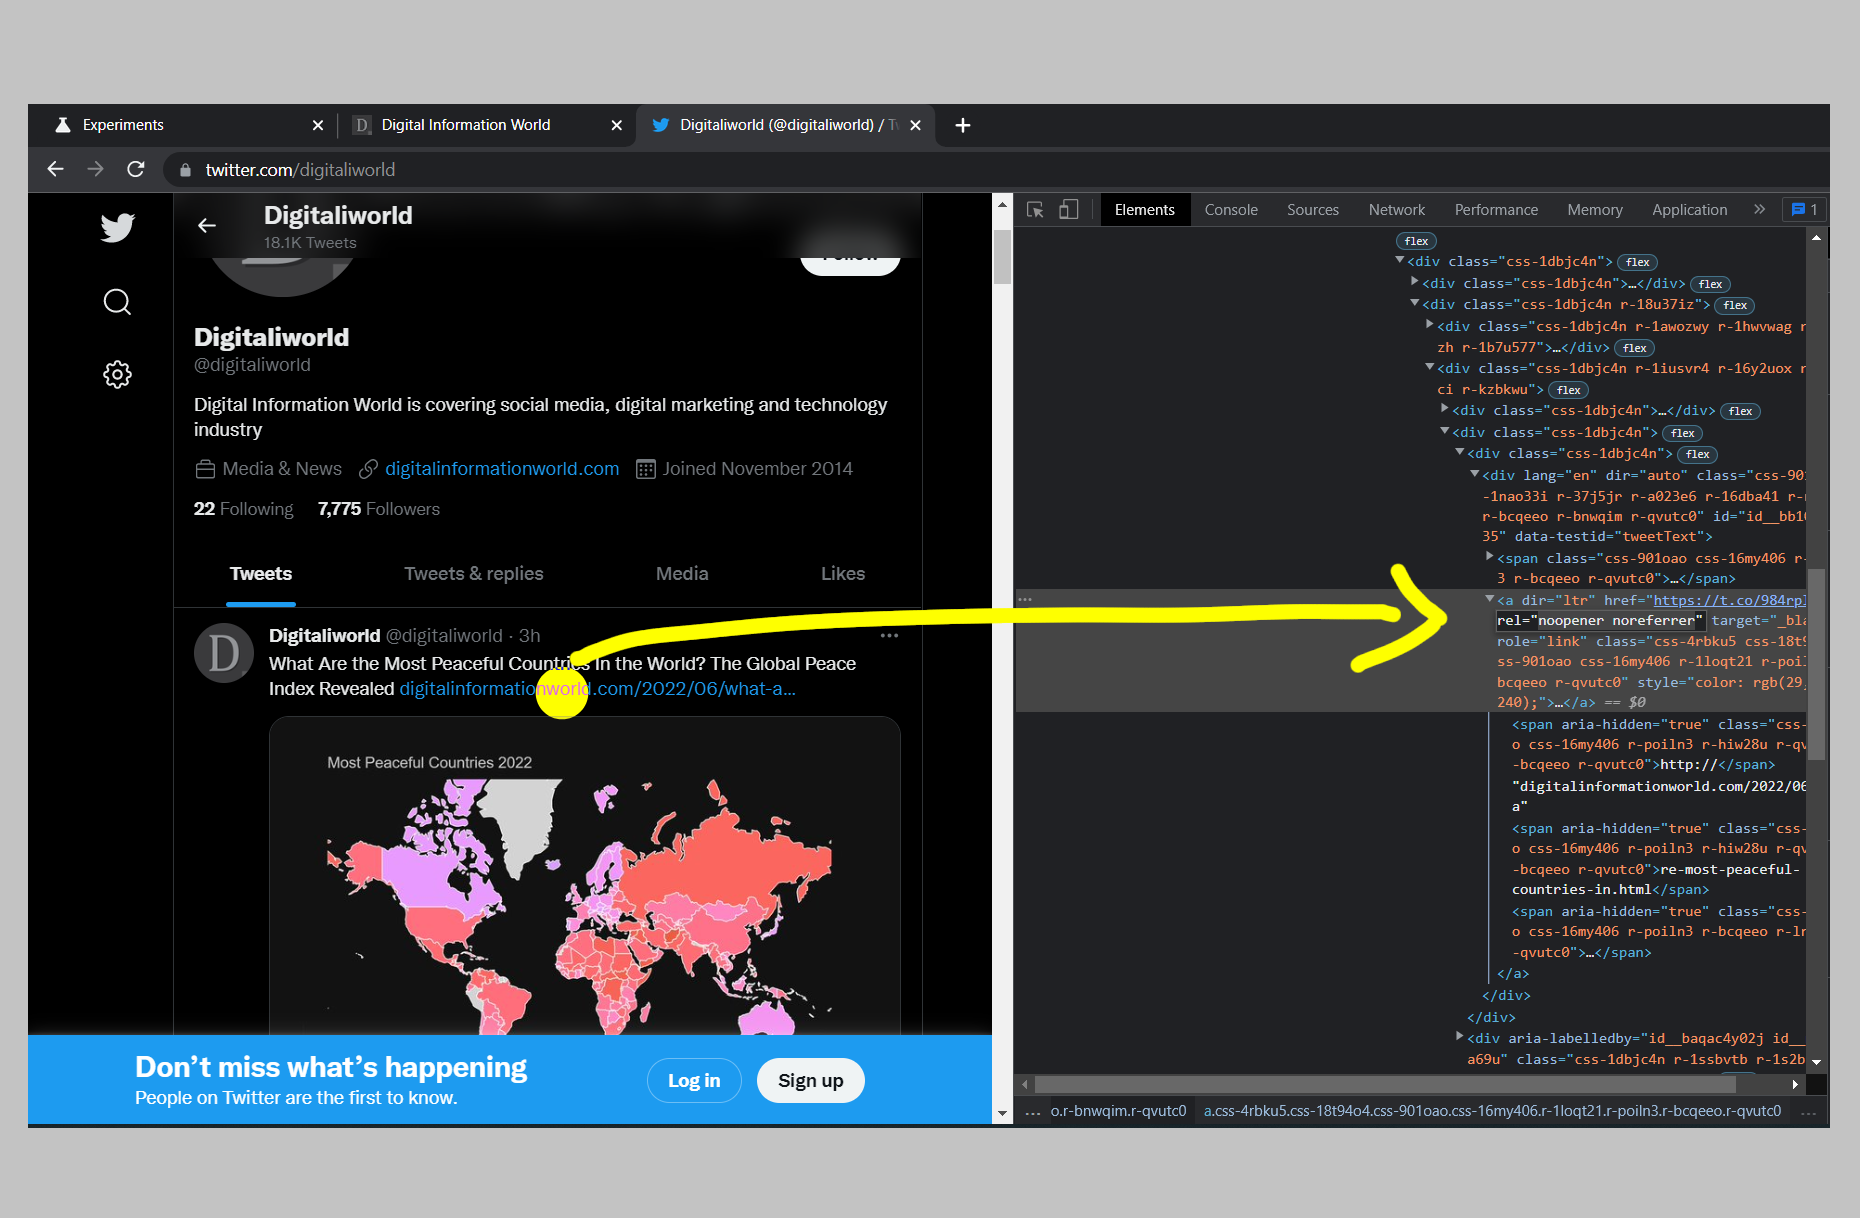Click the Twitter page vertical scrollbar thumb
Image resolution: width=1860 pixels, height=1218 pixels.
click(1002, 257)
